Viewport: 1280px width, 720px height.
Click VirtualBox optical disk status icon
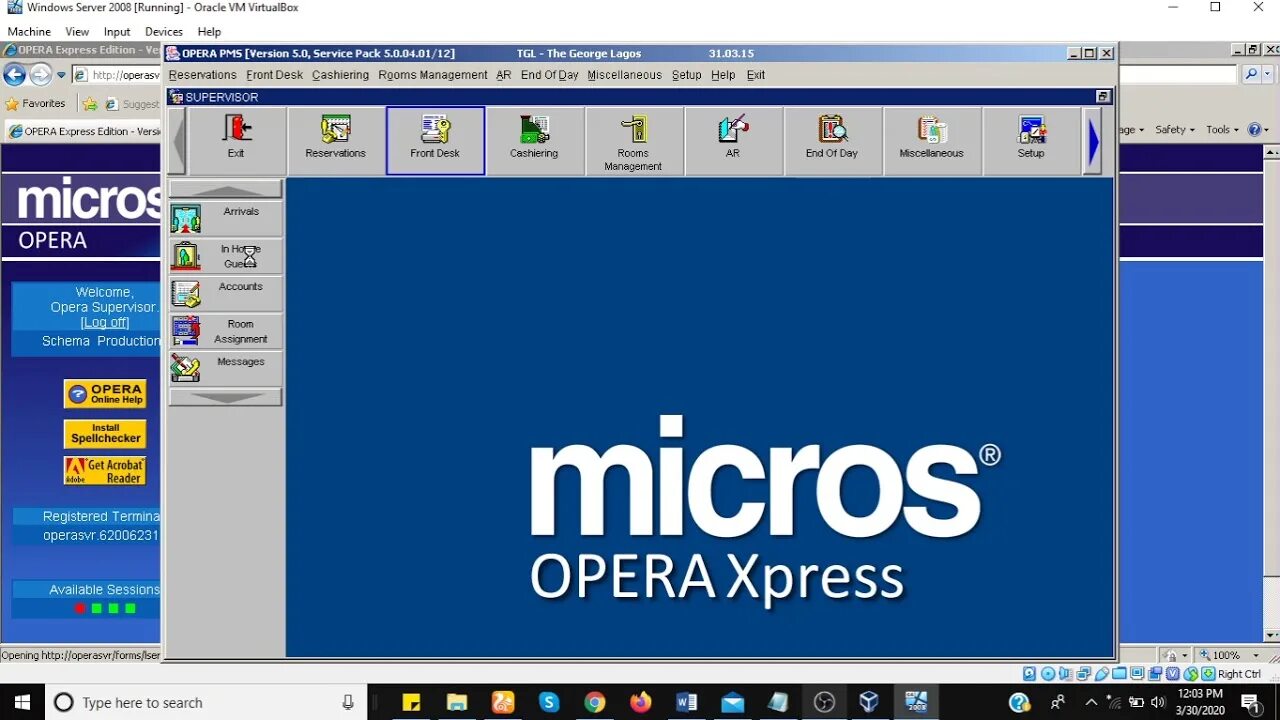point(1047,674)
